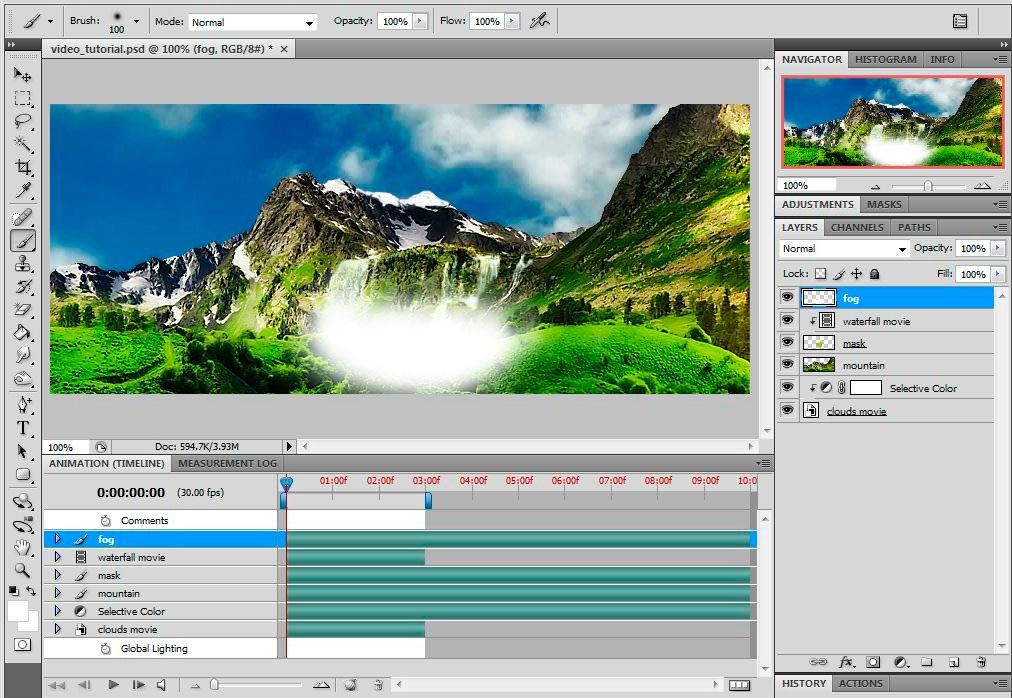Select the Crop tool

point(23,167)
